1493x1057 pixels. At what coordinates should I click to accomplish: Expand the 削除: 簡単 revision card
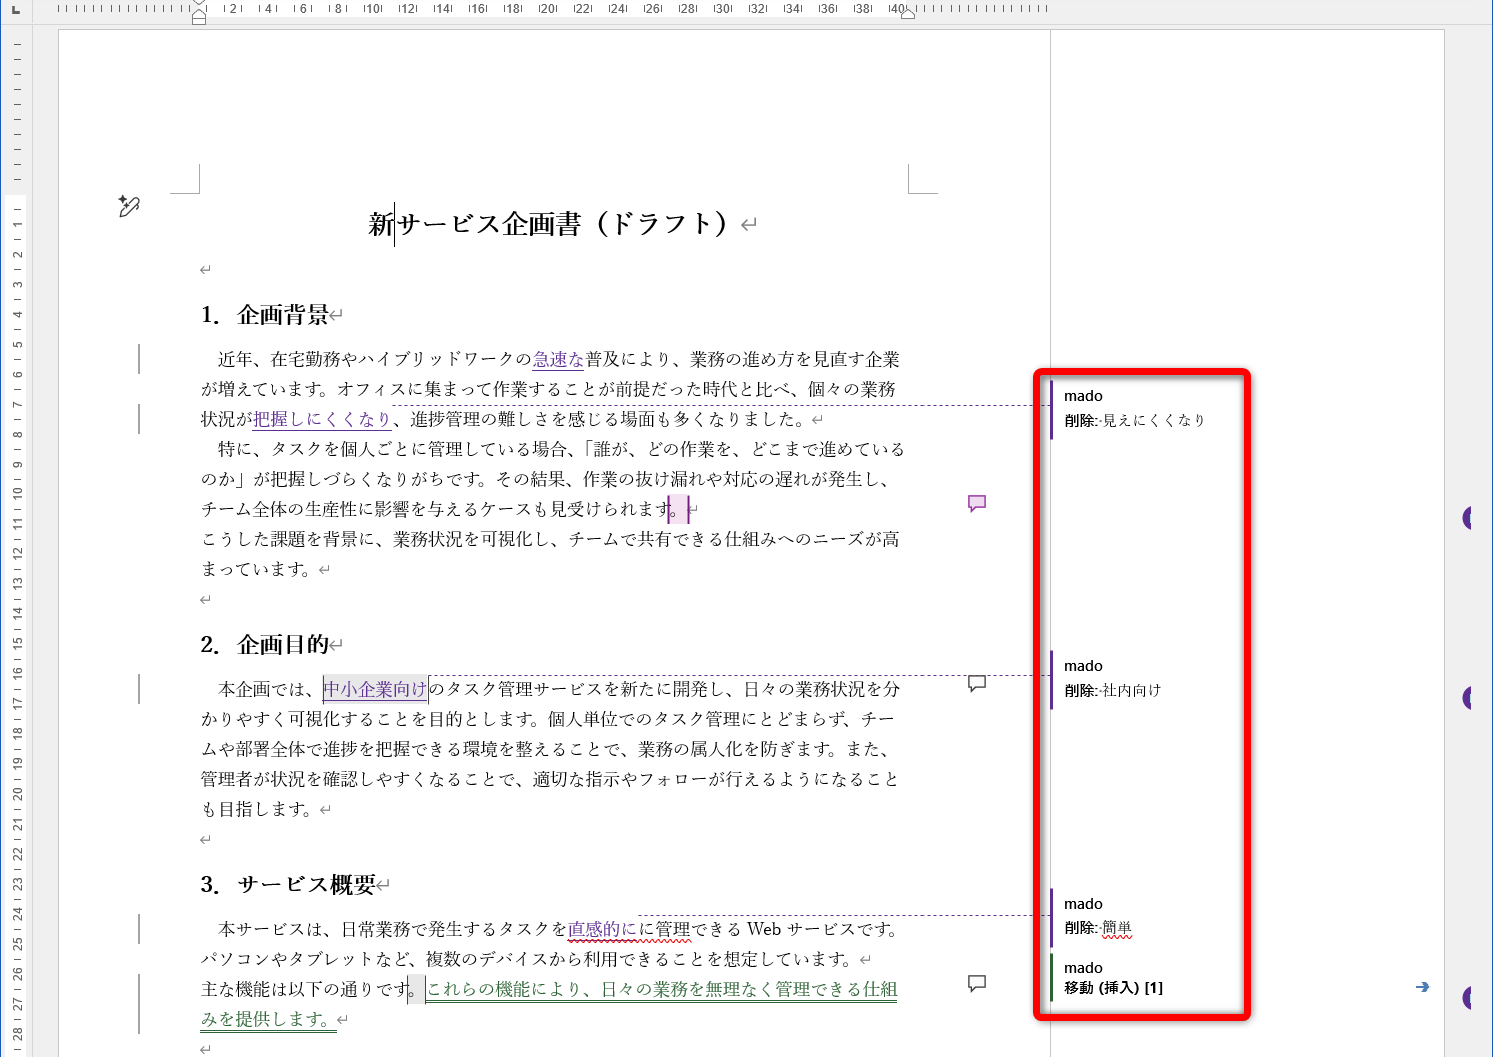(x=1140, y=916)
